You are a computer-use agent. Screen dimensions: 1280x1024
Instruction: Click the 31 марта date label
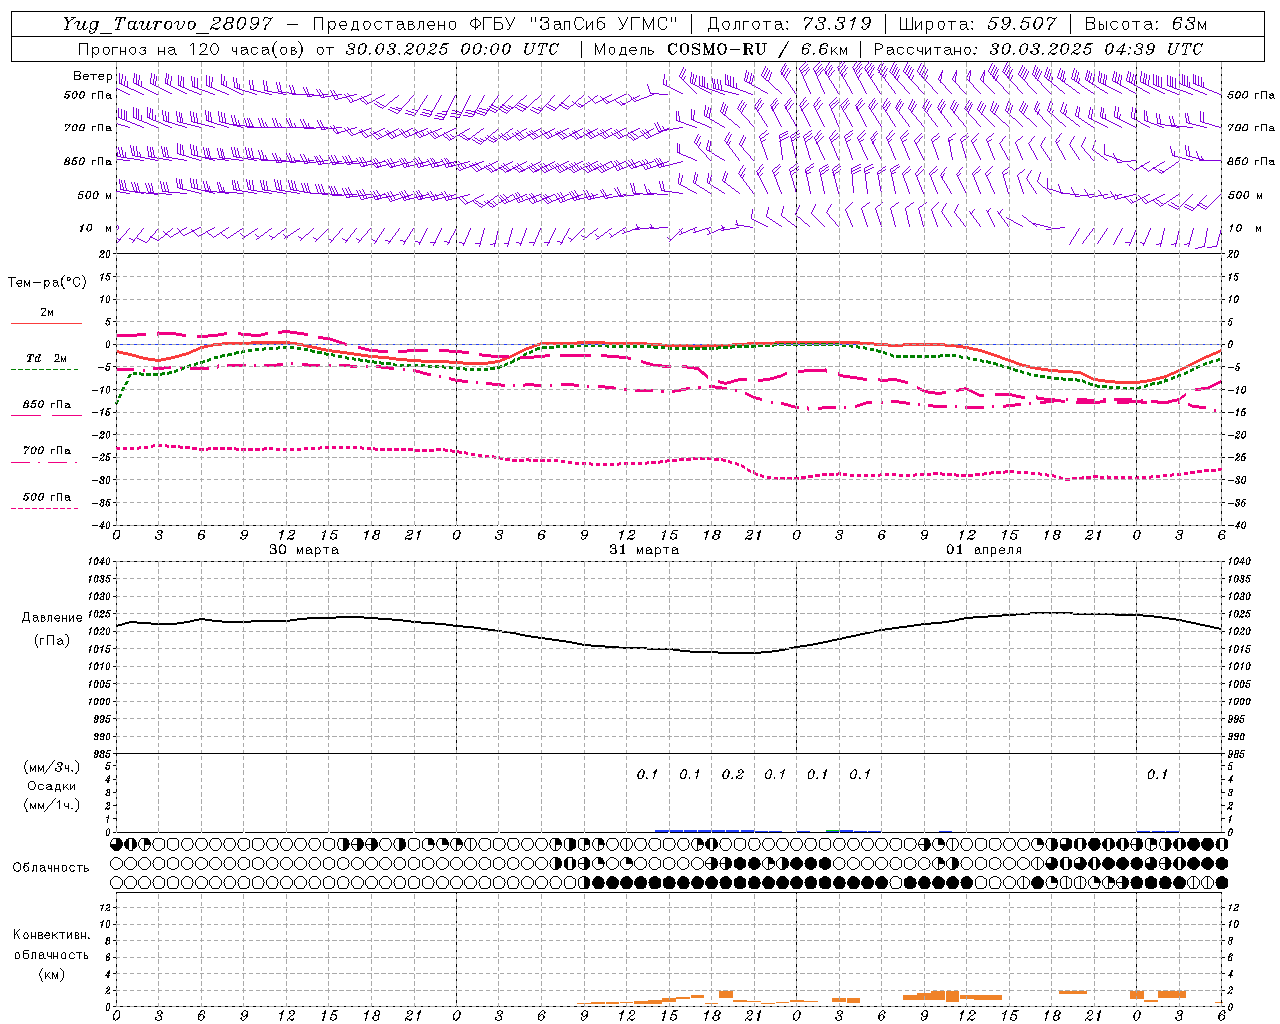[x=644, y=550]
